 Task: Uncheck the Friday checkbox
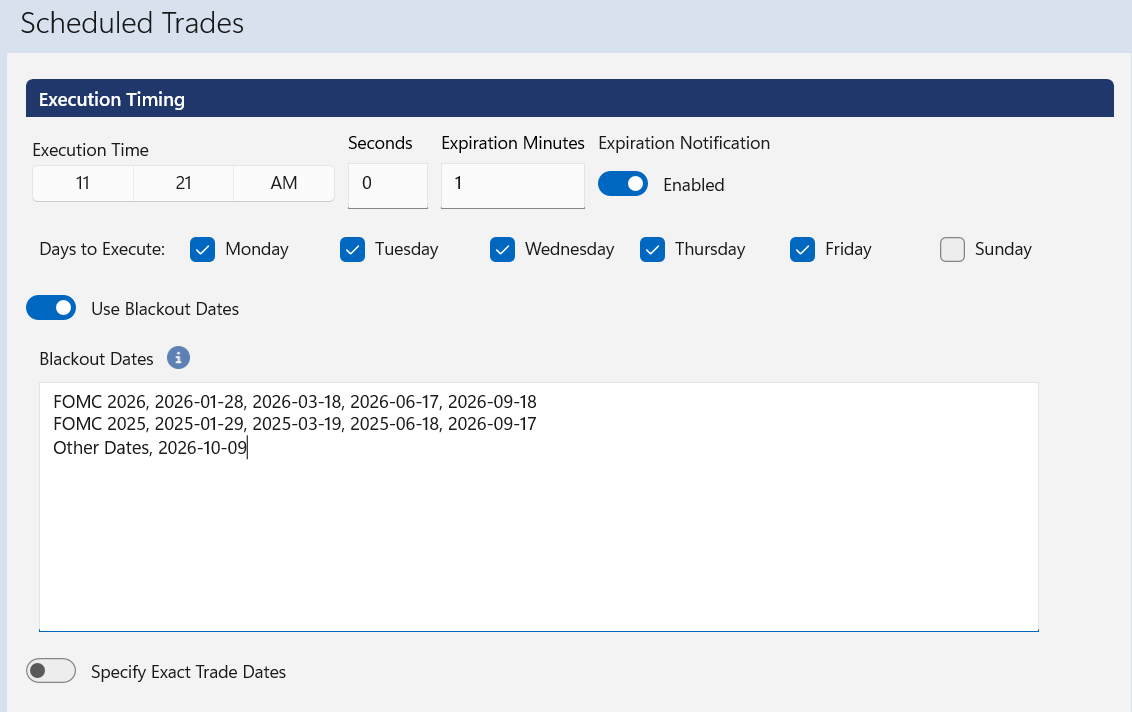coord(802,250)
